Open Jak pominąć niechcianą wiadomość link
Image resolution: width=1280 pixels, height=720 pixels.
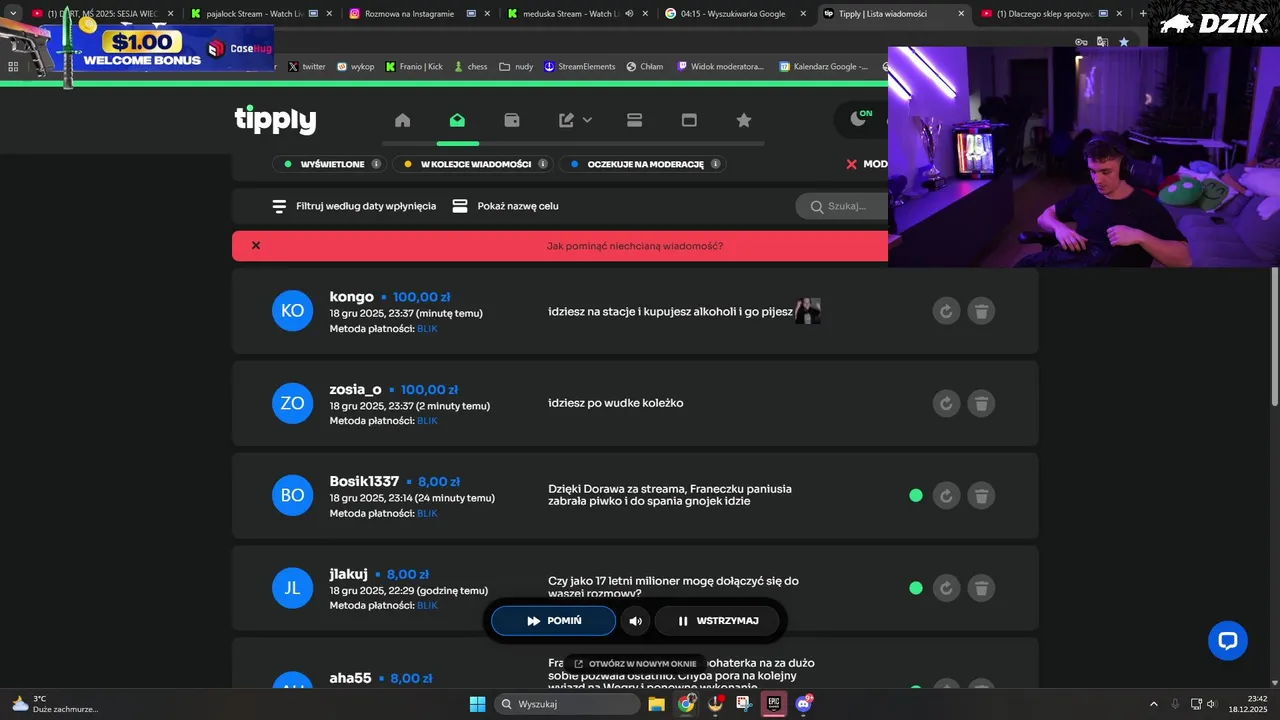(x=635, y=246)
